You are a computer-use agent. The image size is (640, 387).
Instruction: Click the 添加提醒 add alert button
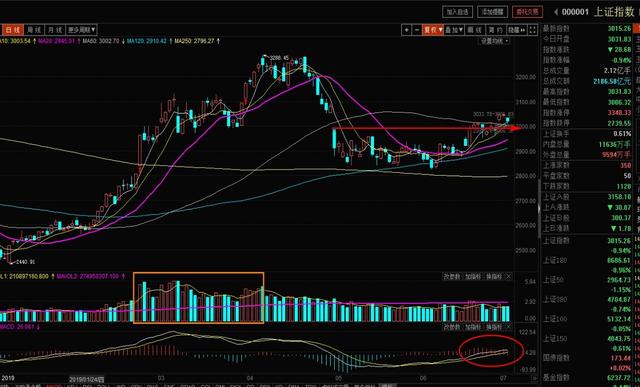492,12
